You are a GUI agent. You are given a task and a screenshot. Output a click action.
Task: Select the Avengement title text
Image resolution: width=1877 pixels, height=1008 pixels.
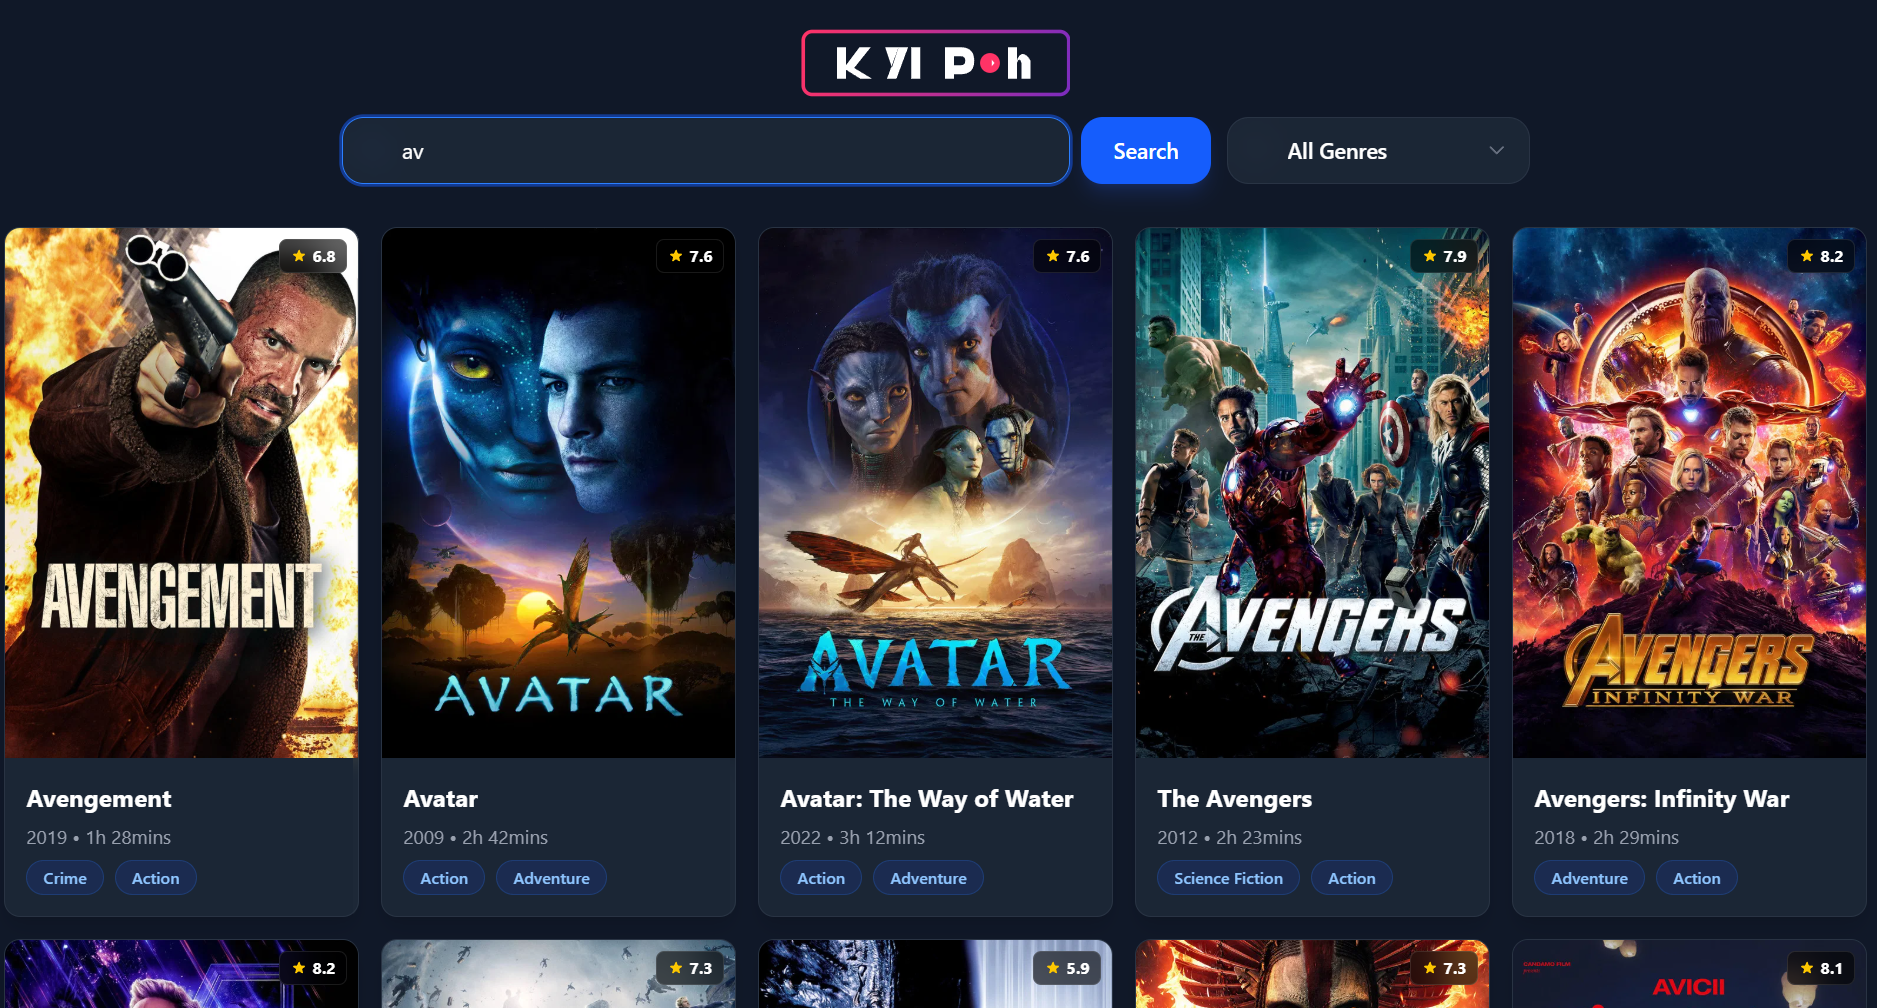coord(99,799)
